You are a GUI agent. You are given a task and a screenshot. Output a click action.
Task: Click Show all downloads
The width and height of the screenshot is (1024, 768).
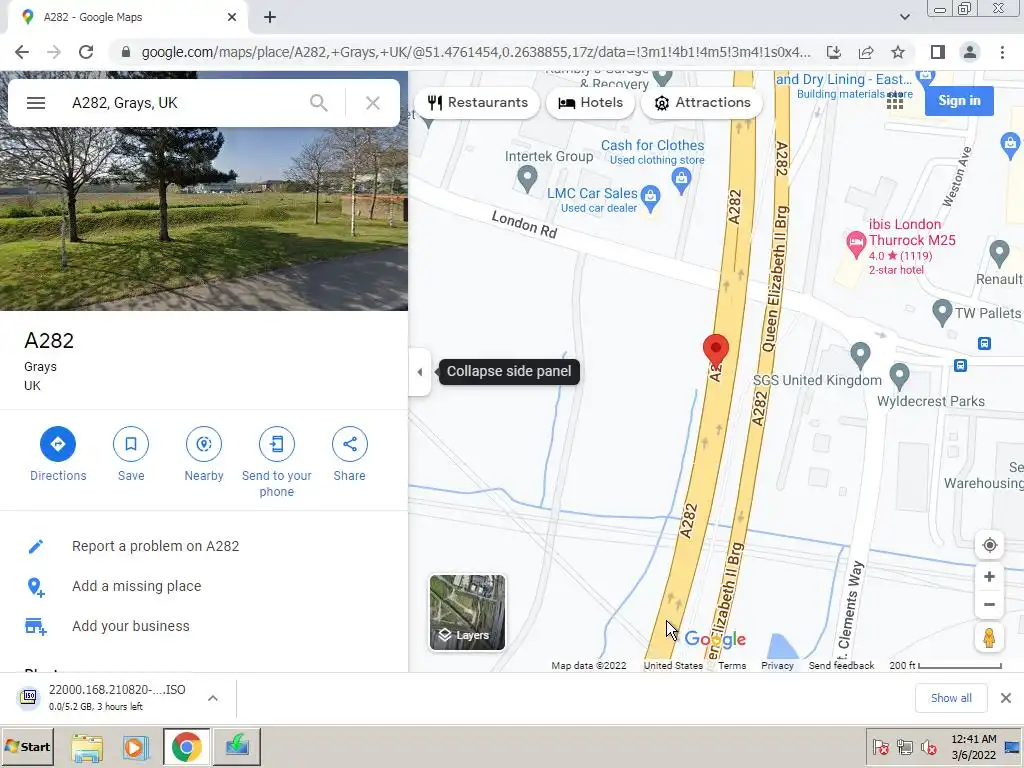951,698
